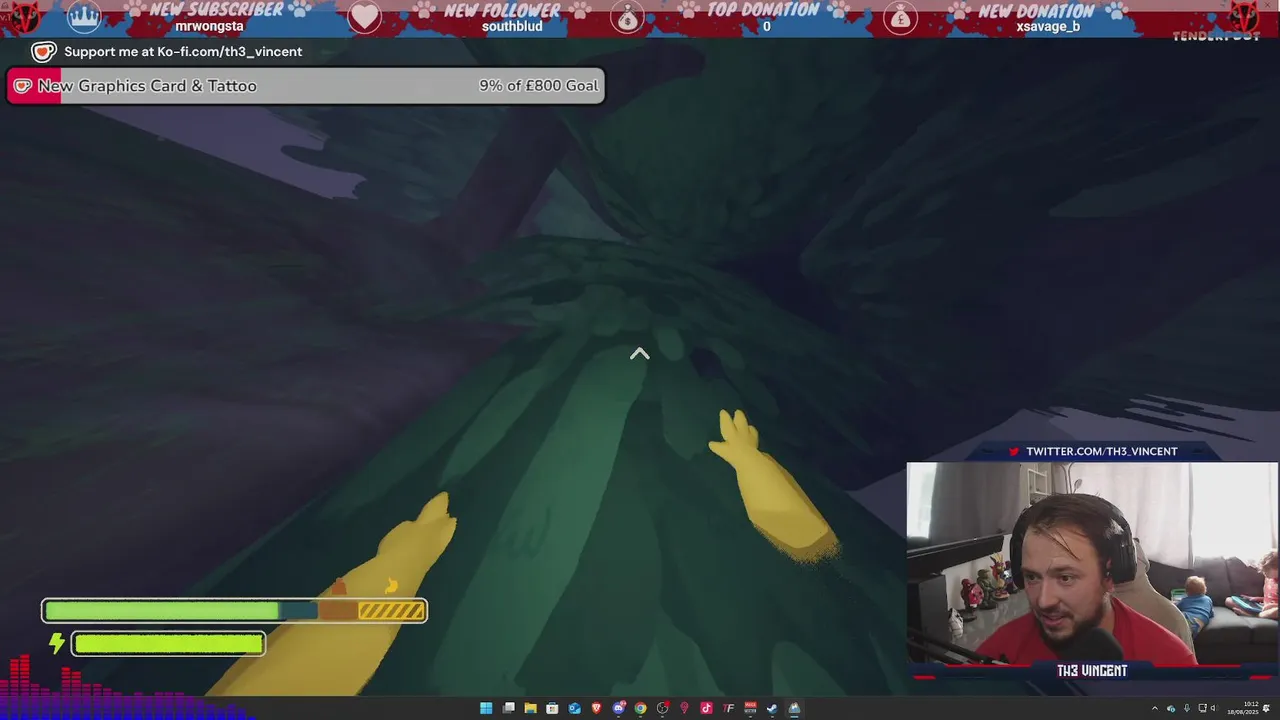Click the heart icon beside New Follower
The width and height of the screenshot is (1280, 720).
point(364,18)
